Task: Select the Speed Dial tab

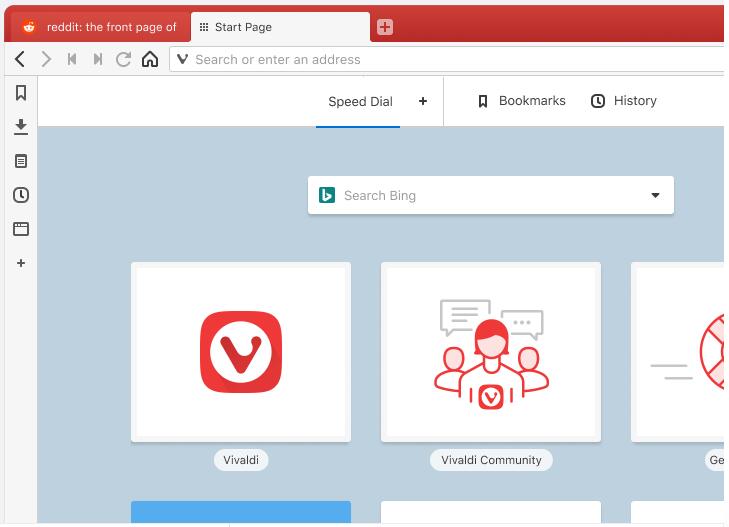Action: coord(360,102)
